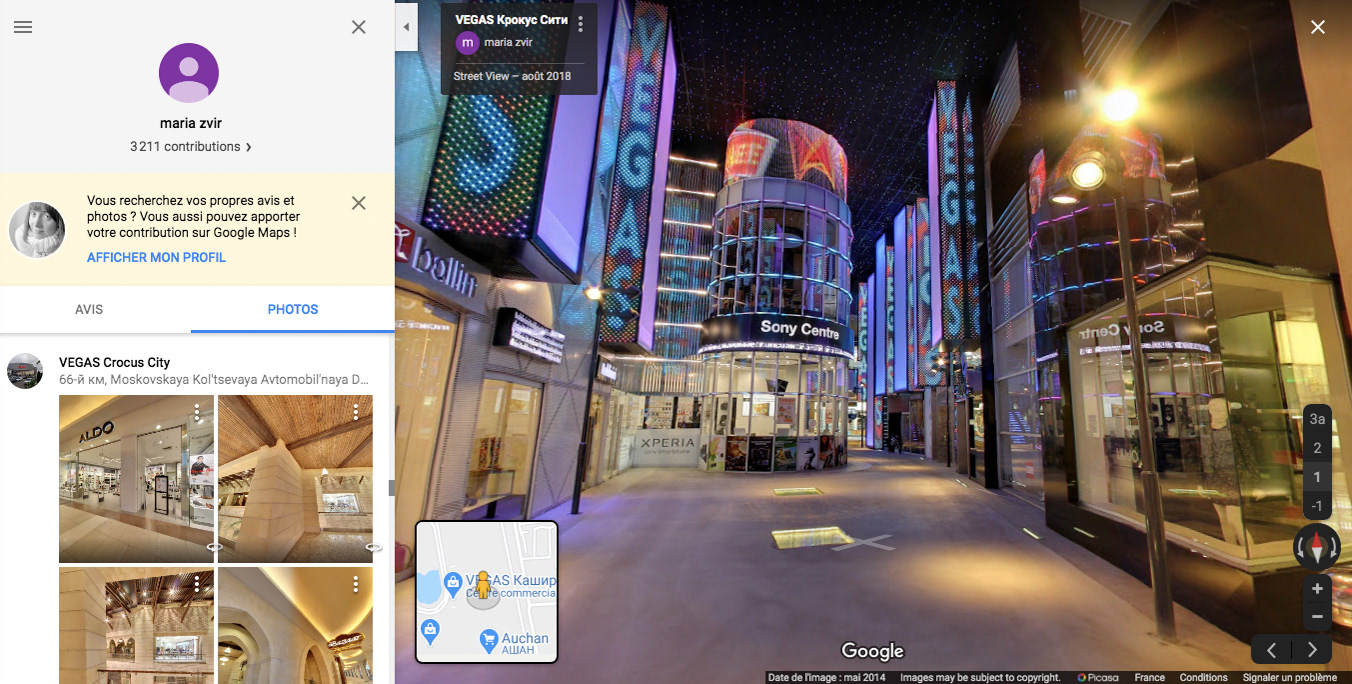
Task: Open options menu on wooden ceiling photo
Action: click(356, 411)
